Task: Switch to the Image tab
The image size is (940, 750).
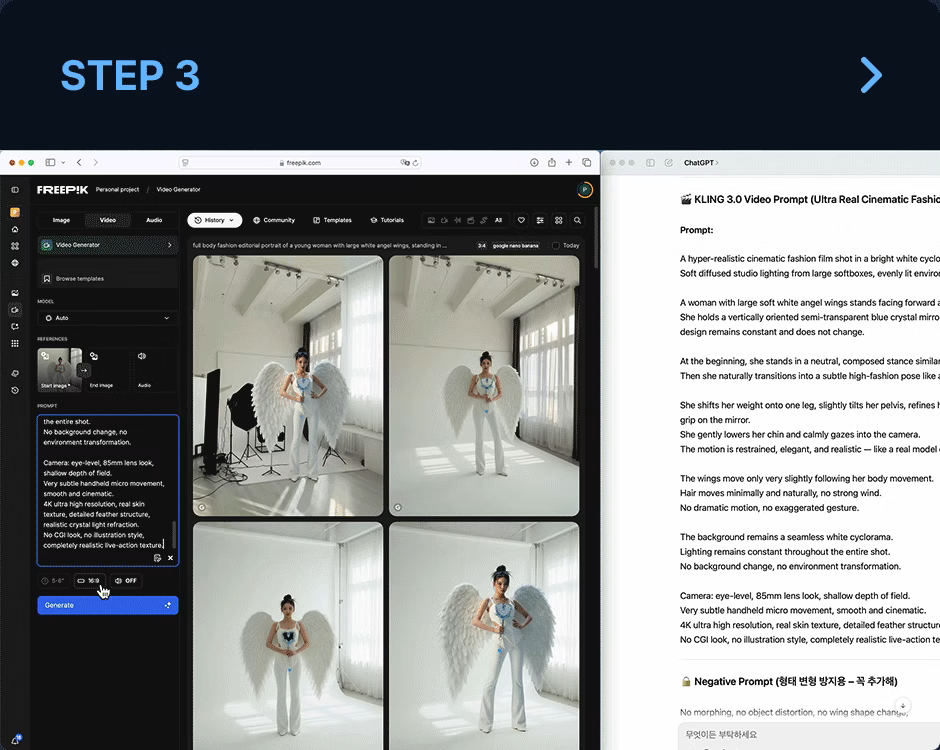Action: click(x=61, y=220)
